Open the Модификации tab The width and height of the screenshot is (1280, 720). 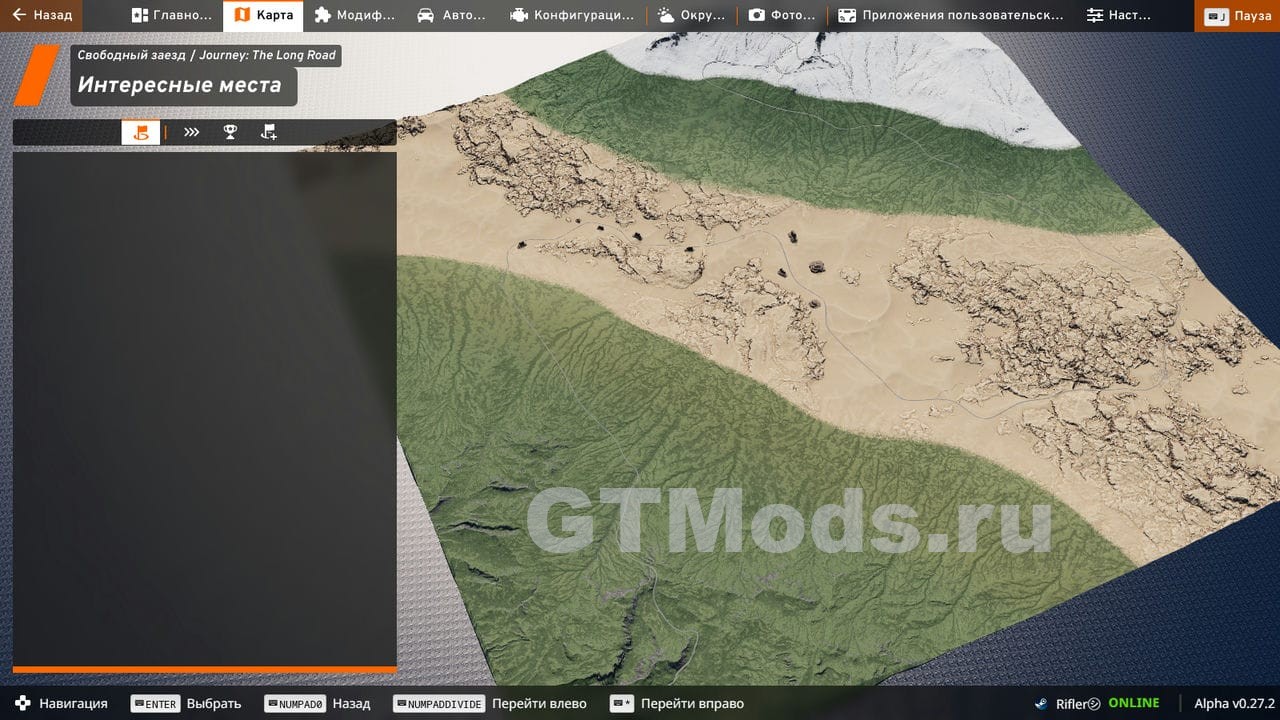tap(354, 15)
